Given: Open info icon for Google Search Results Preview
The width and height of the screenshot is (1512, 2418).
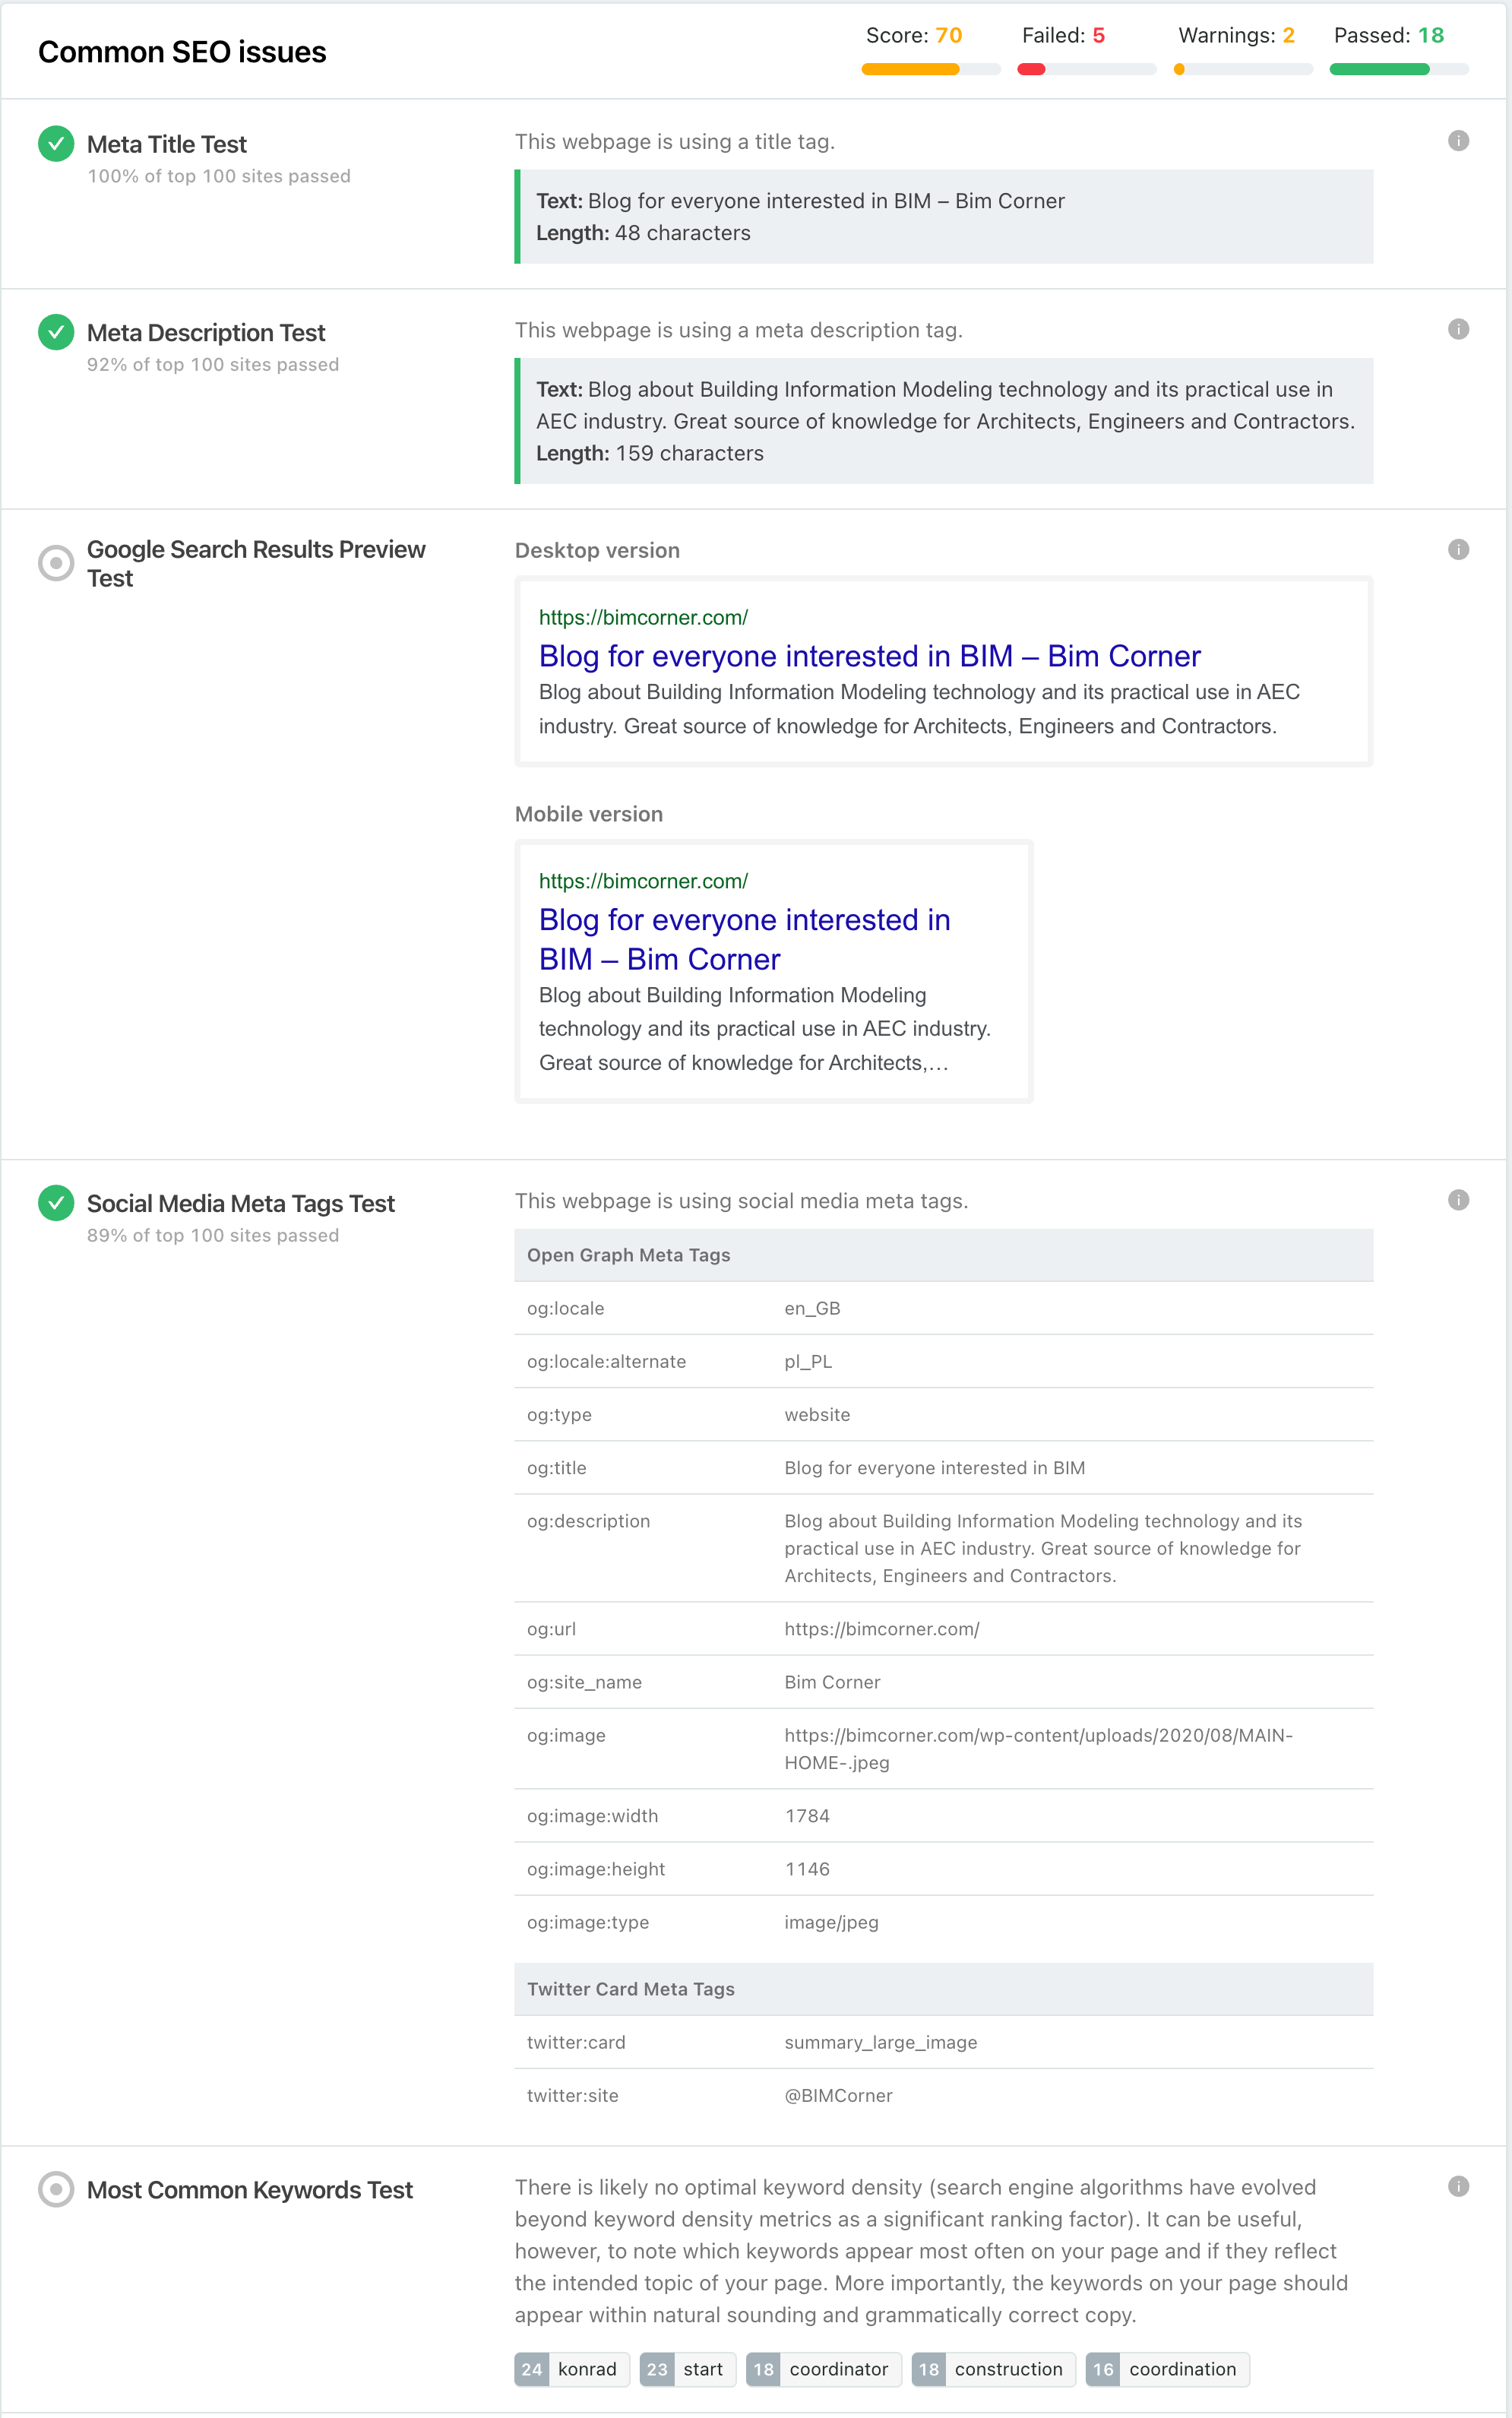Looking at the screenshot, I should coord(1458,549).
